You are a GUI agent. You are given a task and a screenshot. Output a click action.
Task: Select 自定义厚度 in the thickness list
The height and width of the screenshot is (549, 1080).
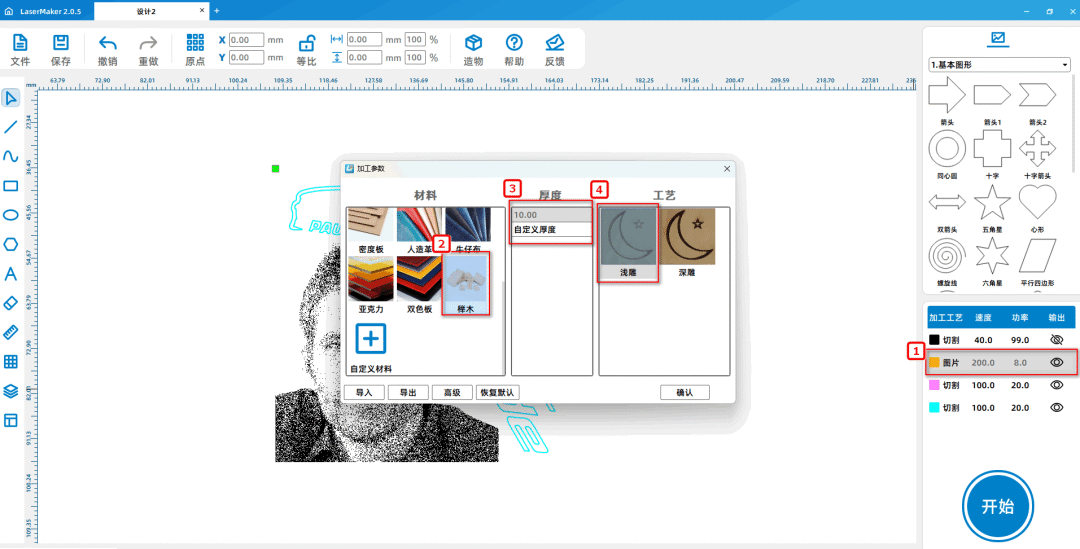point(550,230)
